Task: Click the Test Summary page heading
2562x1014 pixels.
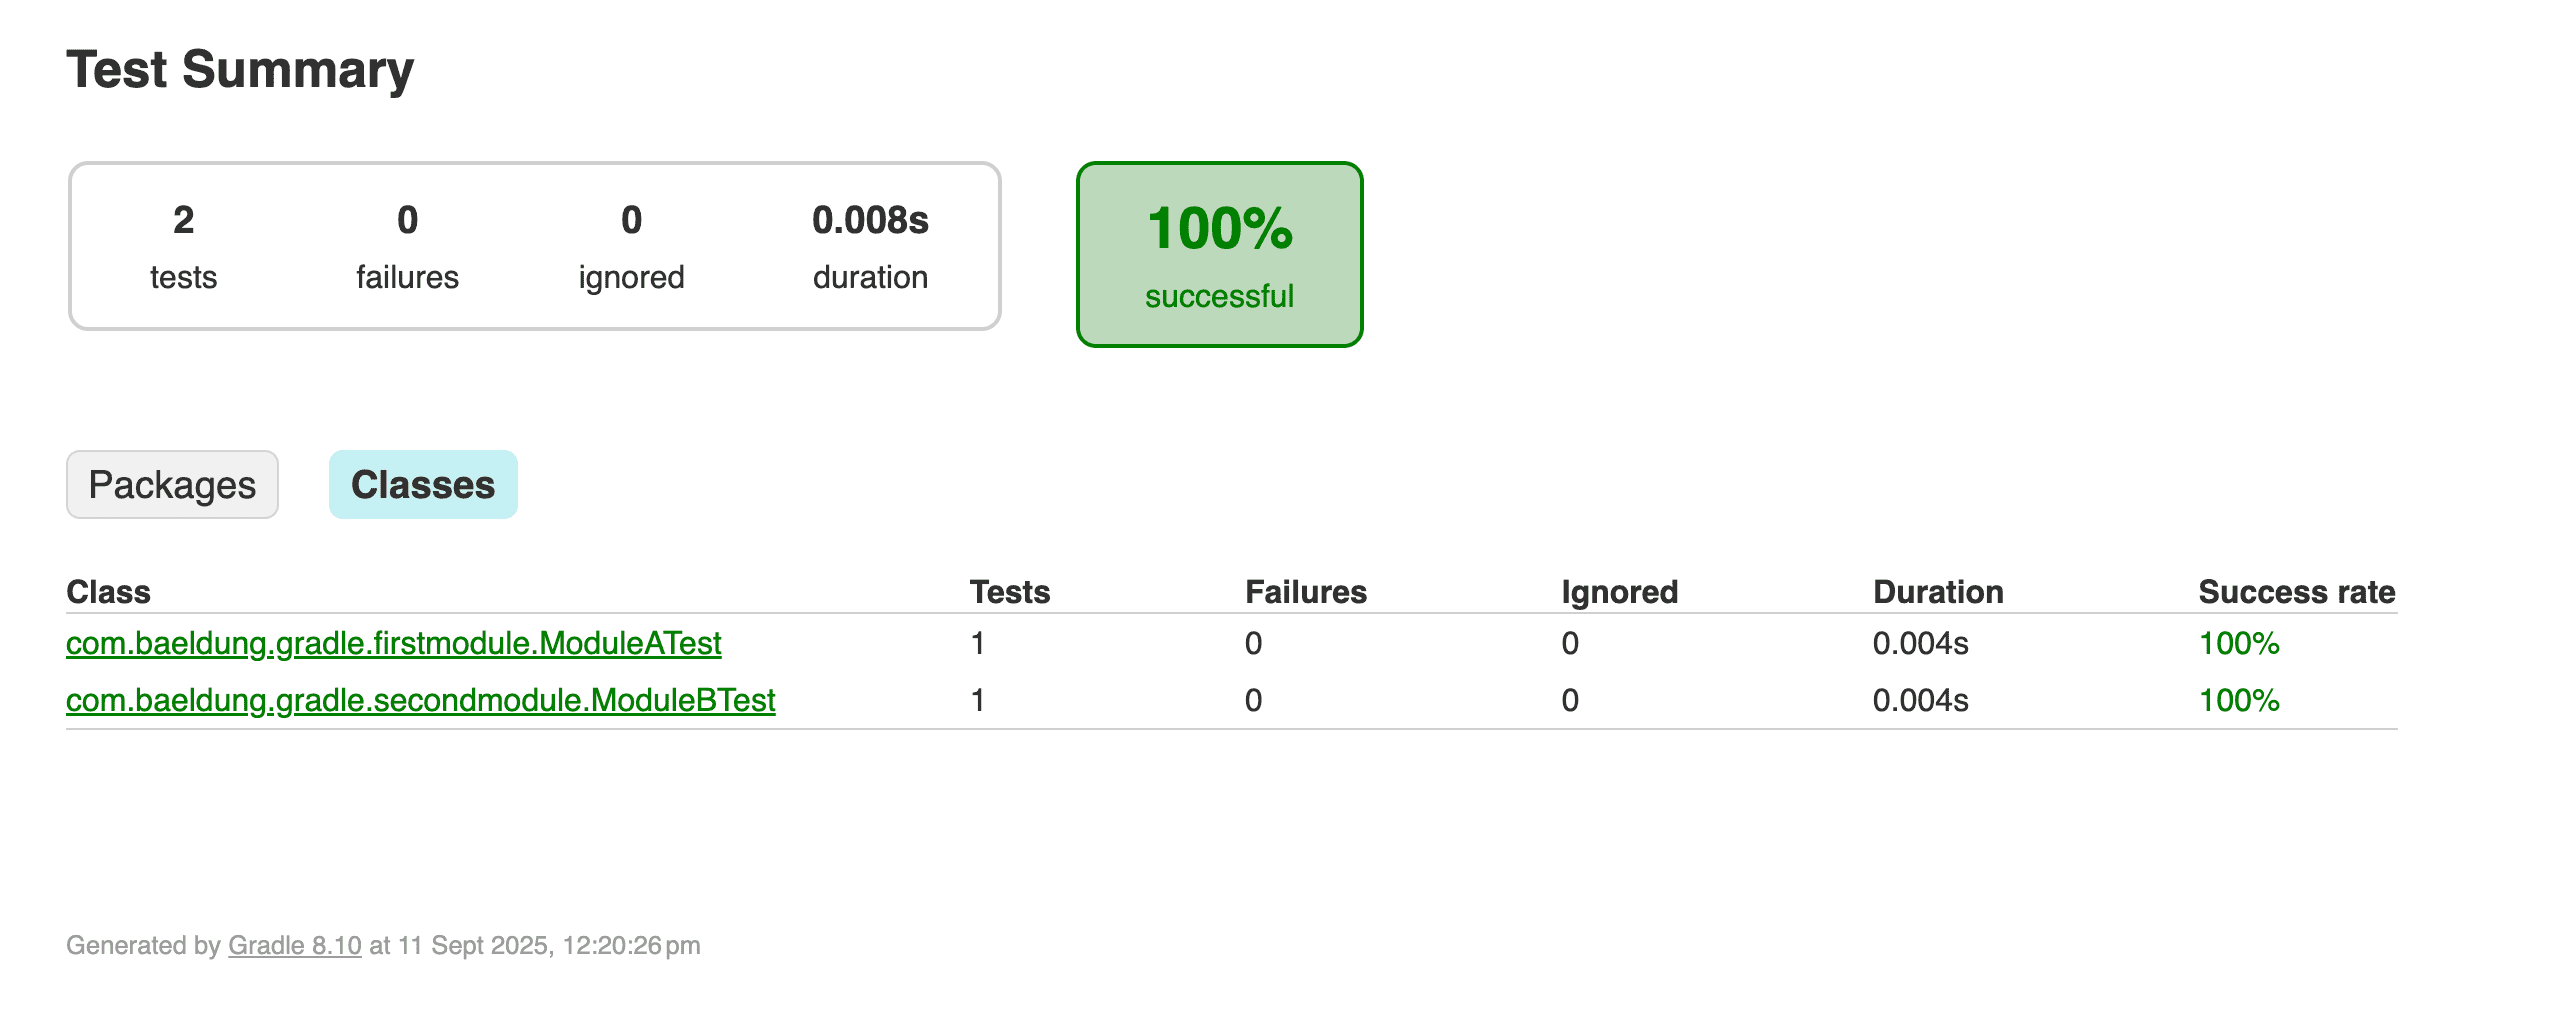Action: pyautogui.click(x=240, y=69)
